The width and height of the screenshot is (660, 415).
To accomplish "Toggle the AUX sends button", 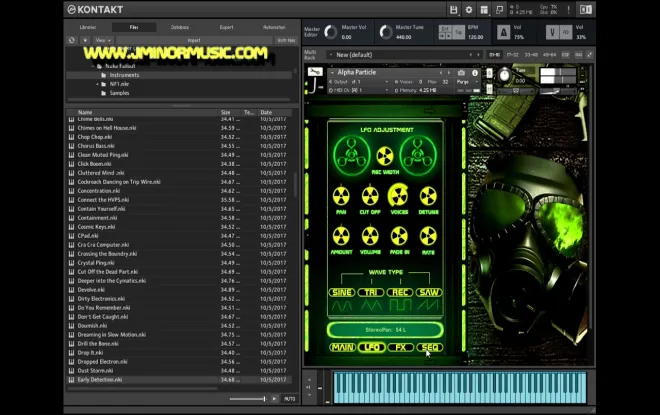I will [x=579, y=55].
